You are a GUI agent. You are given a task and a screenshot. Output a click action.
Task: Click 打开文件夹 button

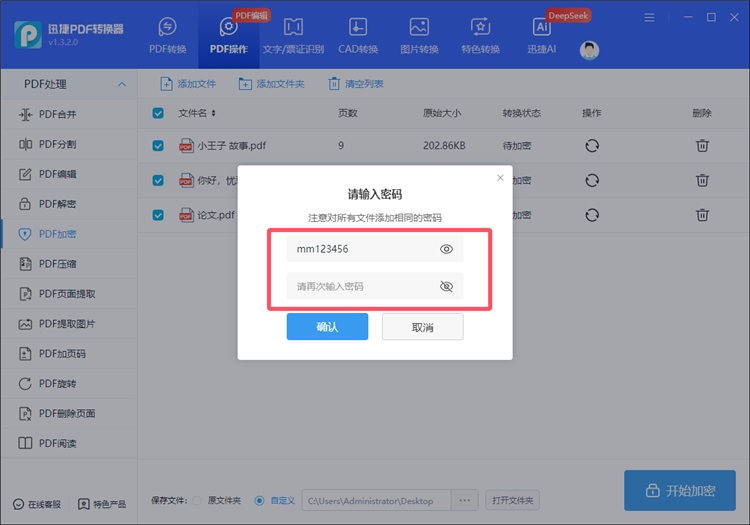(512, 501)
